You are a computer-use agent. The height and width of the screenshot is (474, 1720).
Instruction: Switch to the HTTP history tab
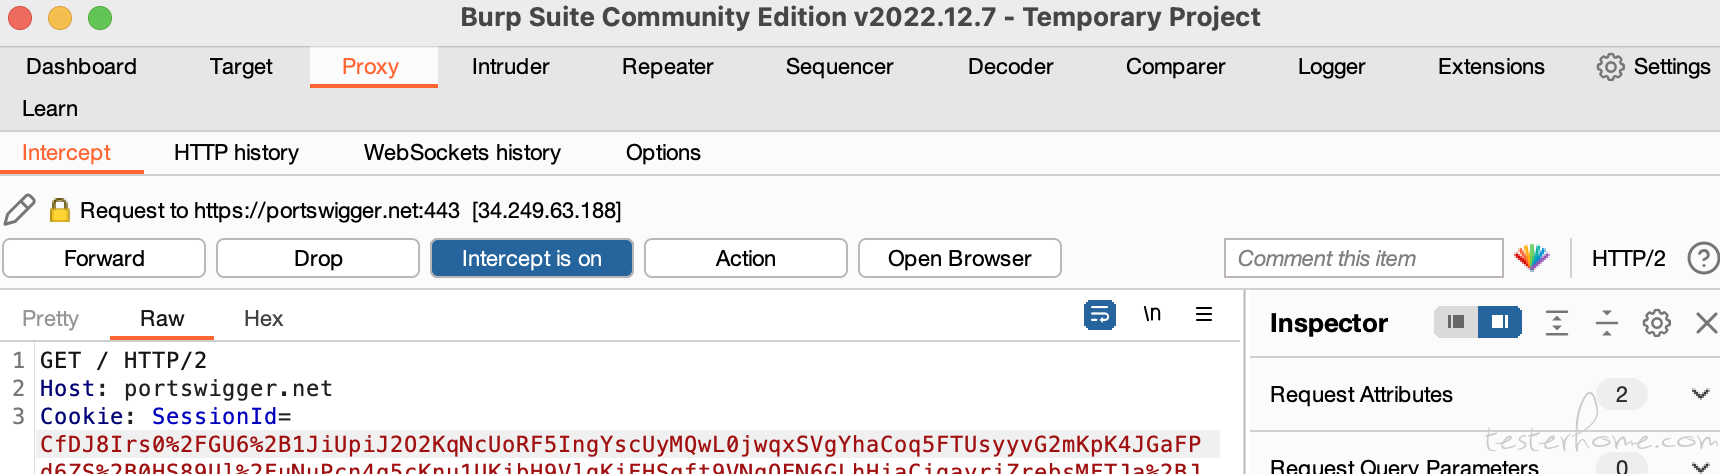(236, 153)
